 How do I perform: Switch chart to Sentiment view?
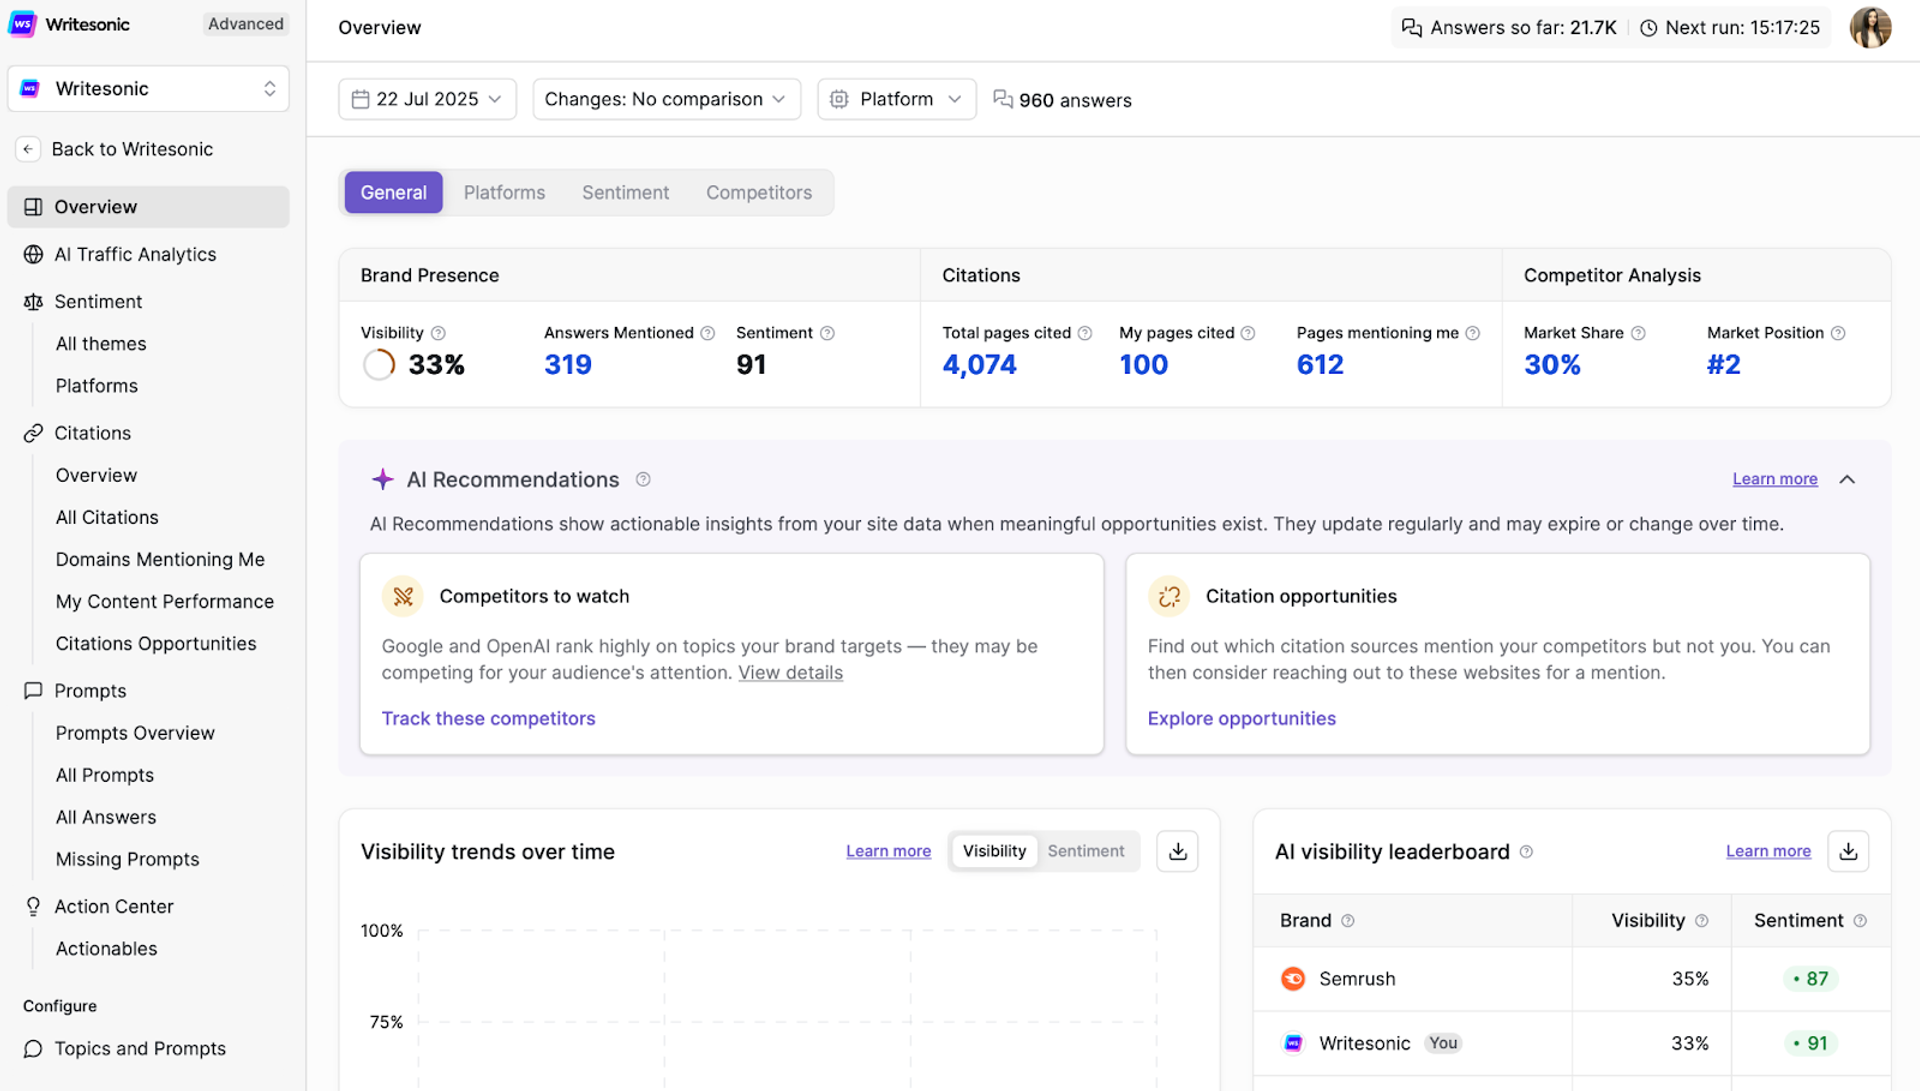point(1086,851)
